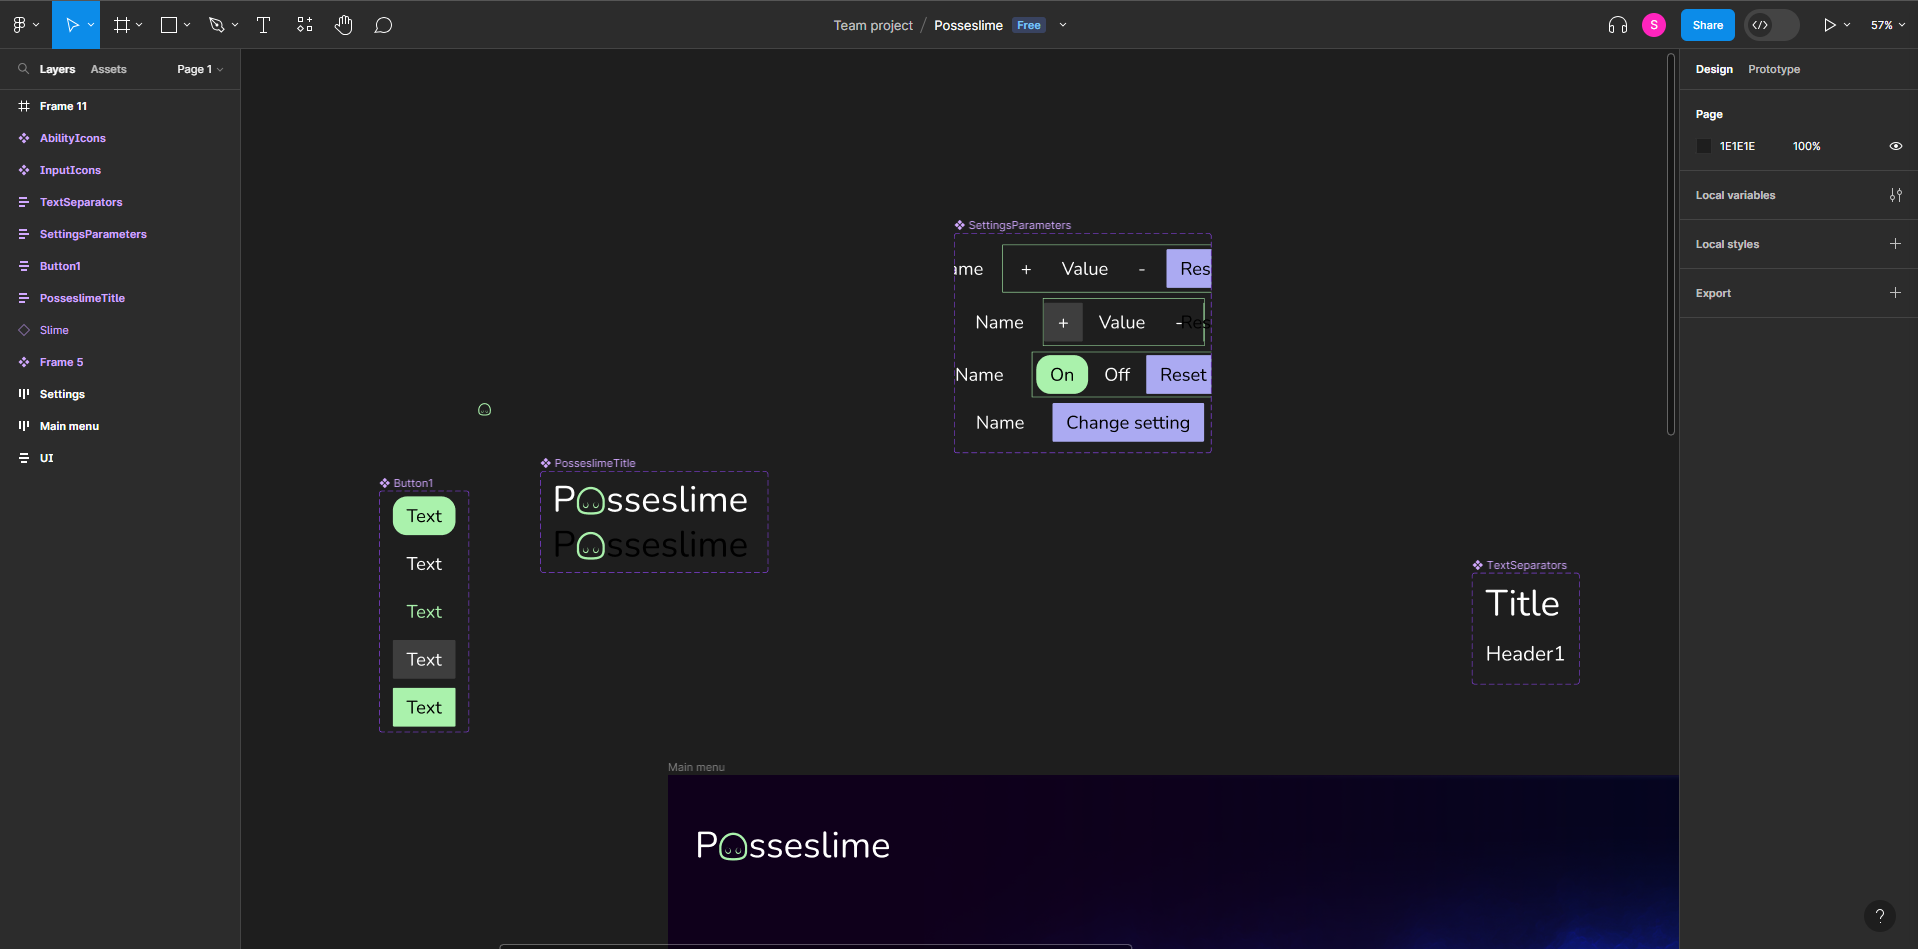Image resolution: width=1918 pixels, height=949 pixels.
Task: Click the Posseslime file name
Action: (968, 25)
